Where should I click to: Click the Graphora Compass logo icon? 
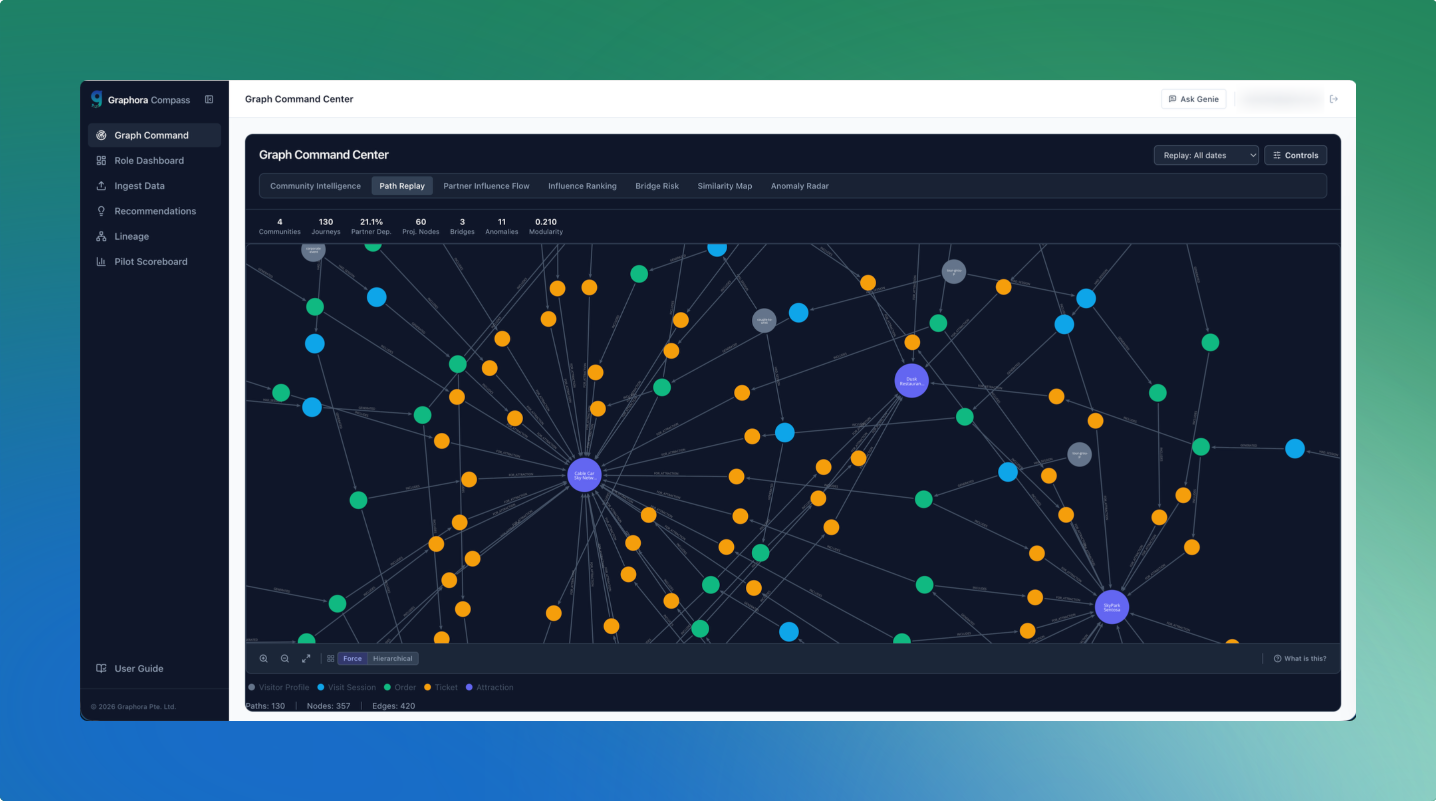pyautogui.click(x=97, y=99)
